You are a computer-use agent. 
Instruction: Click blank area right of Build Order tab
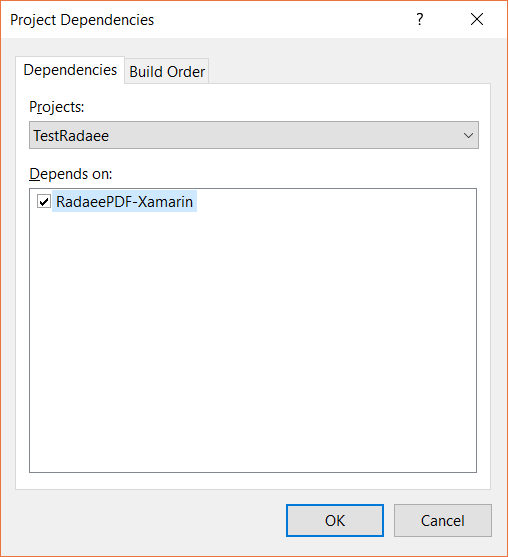[348, 70]
